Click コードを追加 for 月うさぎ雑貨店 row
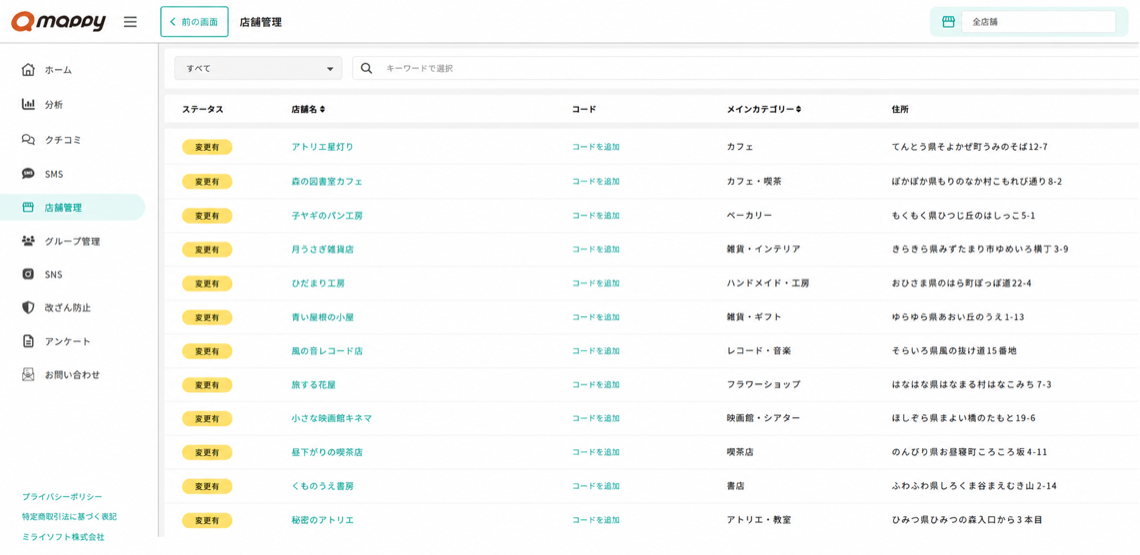1140x555 pixels. [x=595, y=249]
